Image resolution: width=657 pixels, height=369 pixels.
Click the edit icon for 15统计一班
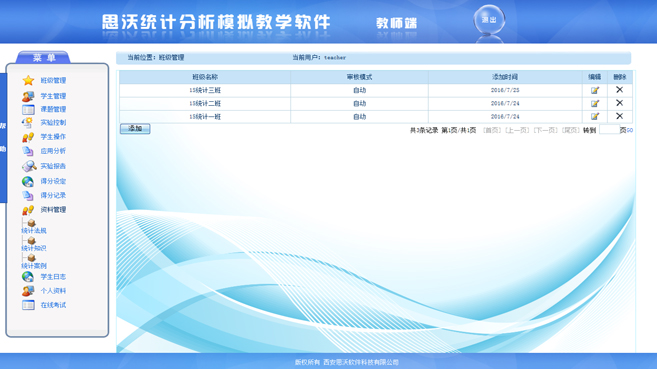[595, 116]
